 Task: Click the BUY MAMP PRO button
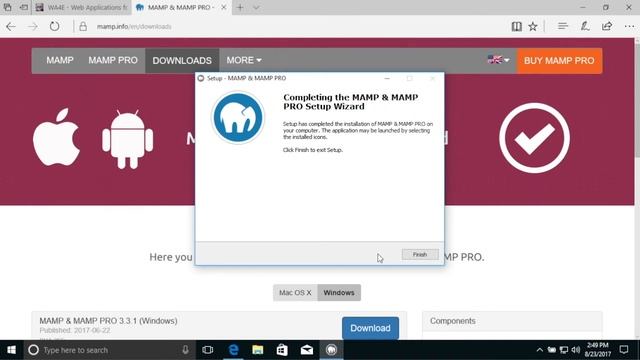click(x=559, y=61)
